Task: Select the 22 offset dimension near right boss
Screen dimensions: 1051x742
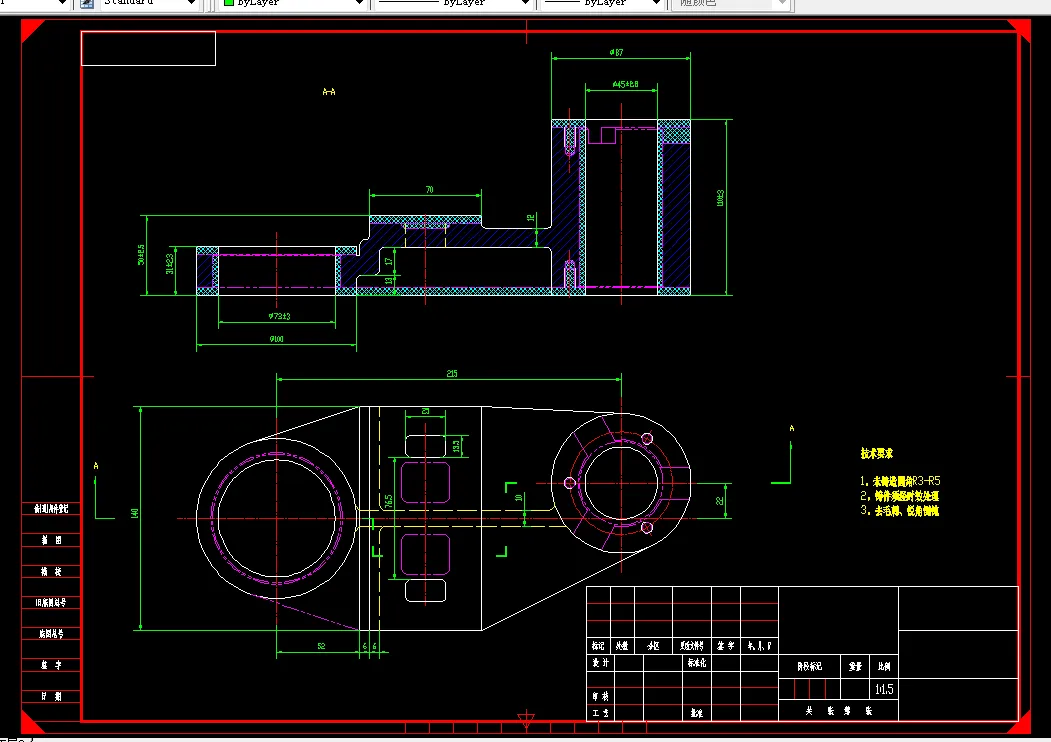Action: [720, 501]
